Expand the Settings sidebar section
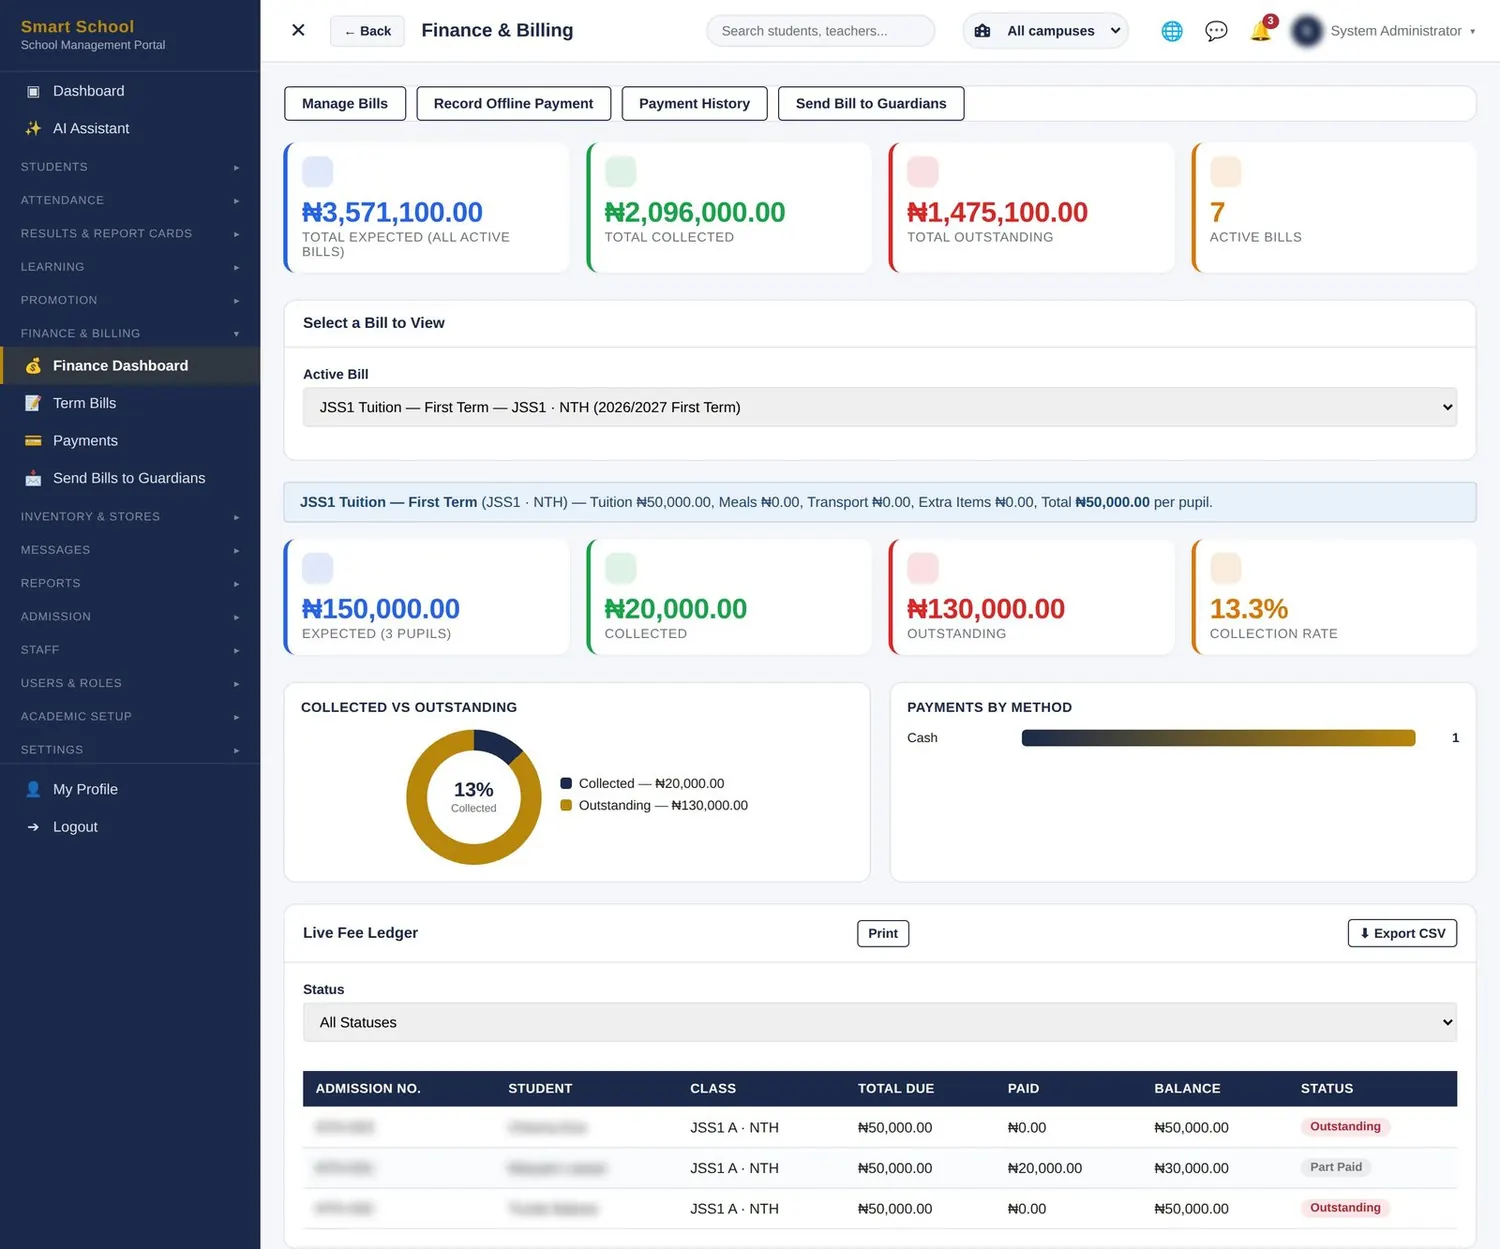Image resolution: width=1500 pixels, height=1249 pixels. [130, 750]
